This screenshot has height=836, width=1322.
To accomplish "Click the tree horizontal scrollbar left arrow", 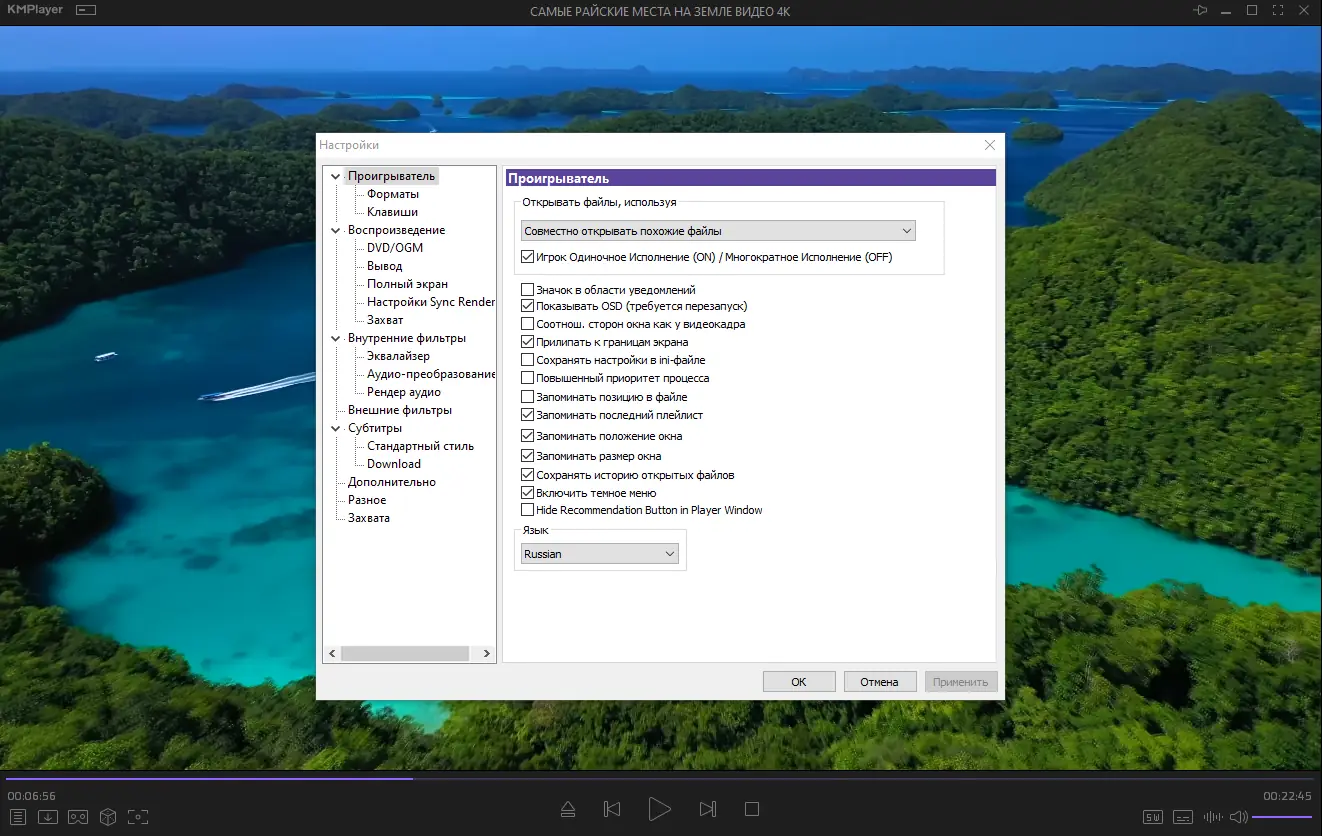I will pyautogui.click(x=331, y=653).
